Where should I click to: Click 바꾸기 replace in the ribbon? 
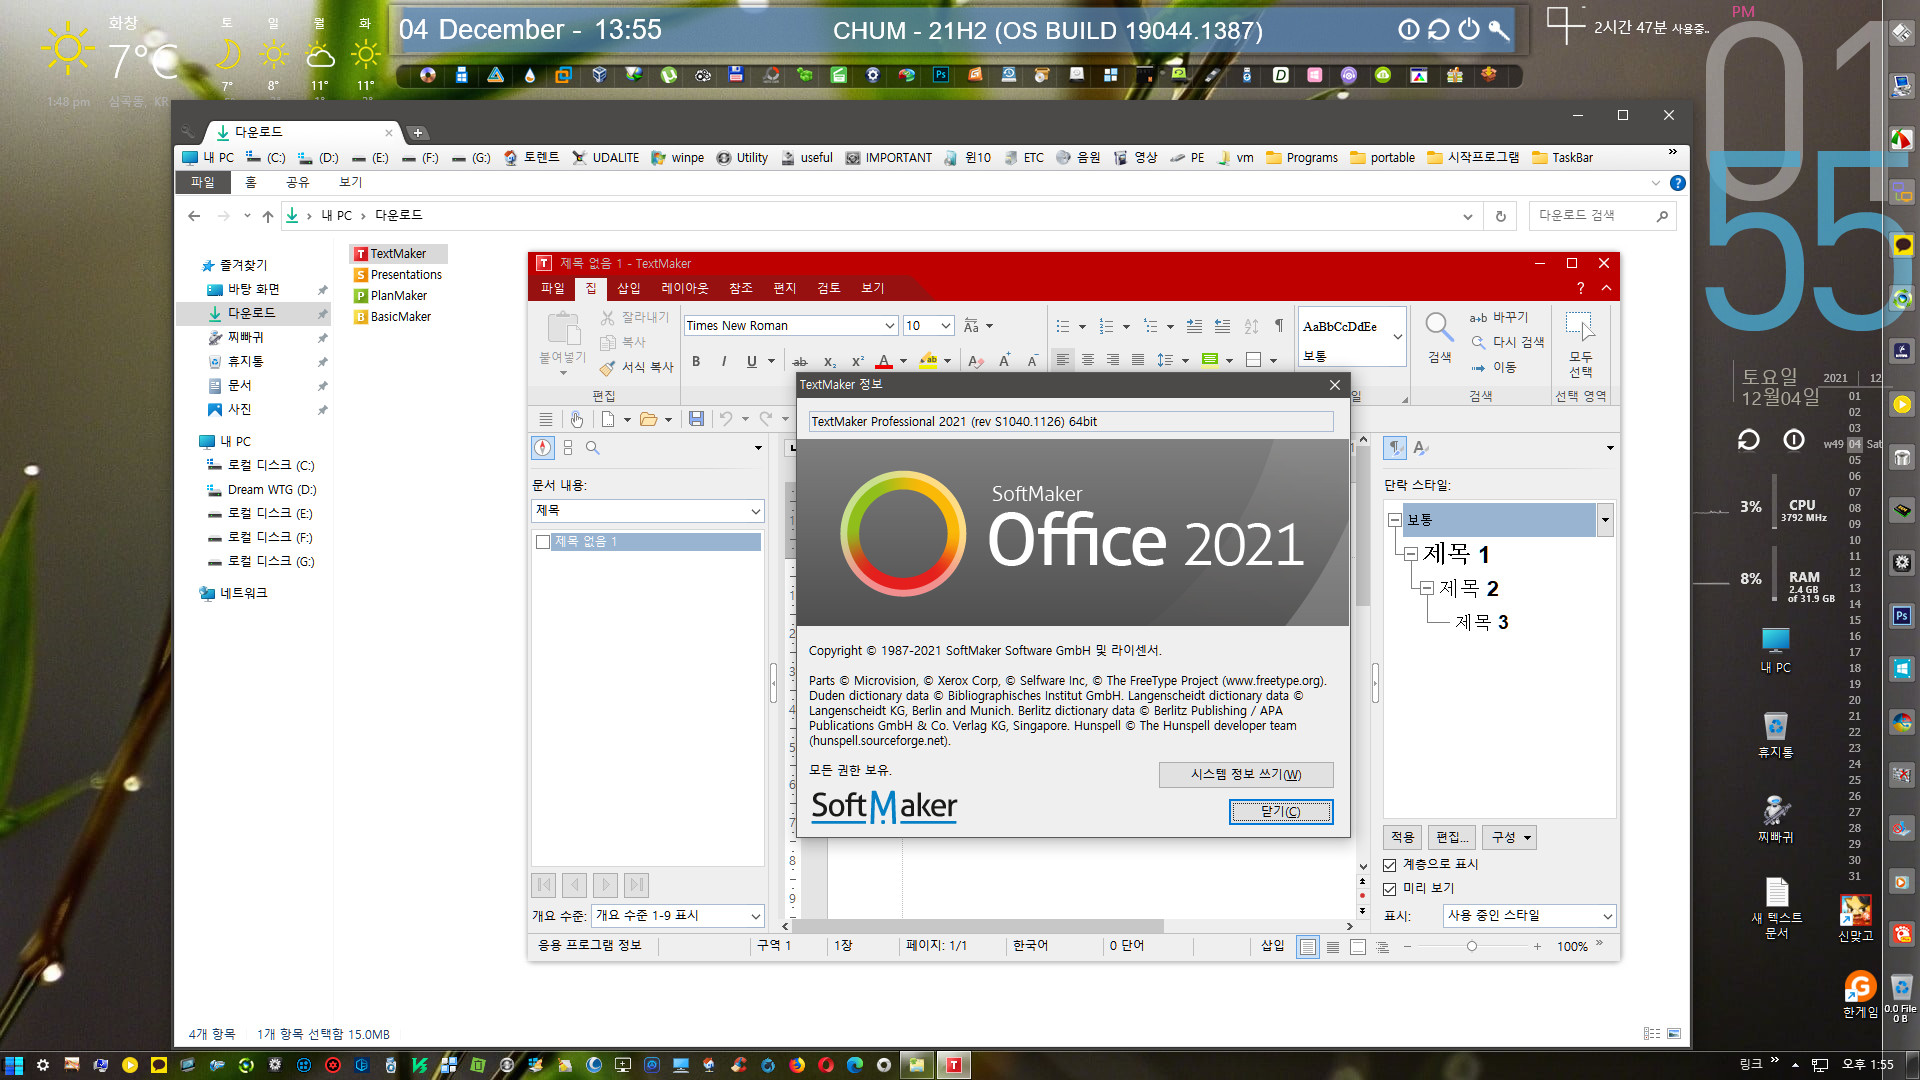coord(1498,317)
